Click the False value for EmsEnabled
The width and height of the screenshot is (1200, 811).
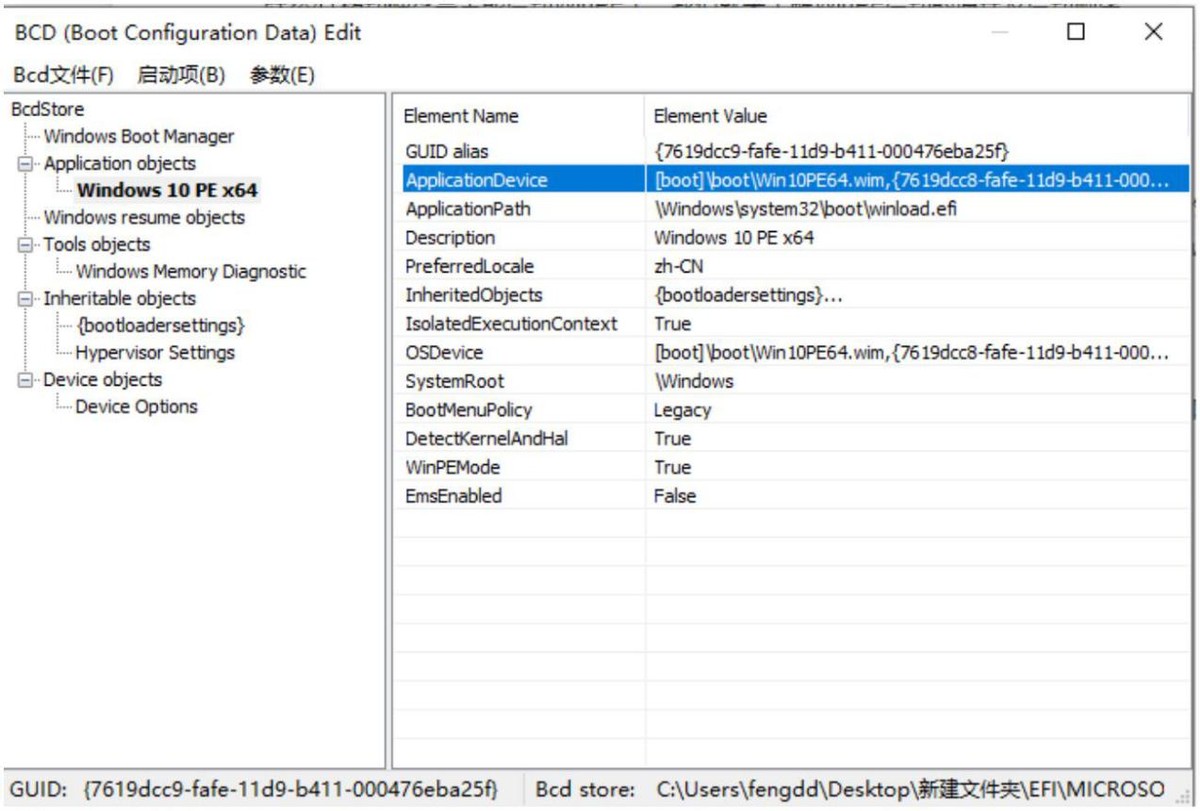click(x=674, y=496)
